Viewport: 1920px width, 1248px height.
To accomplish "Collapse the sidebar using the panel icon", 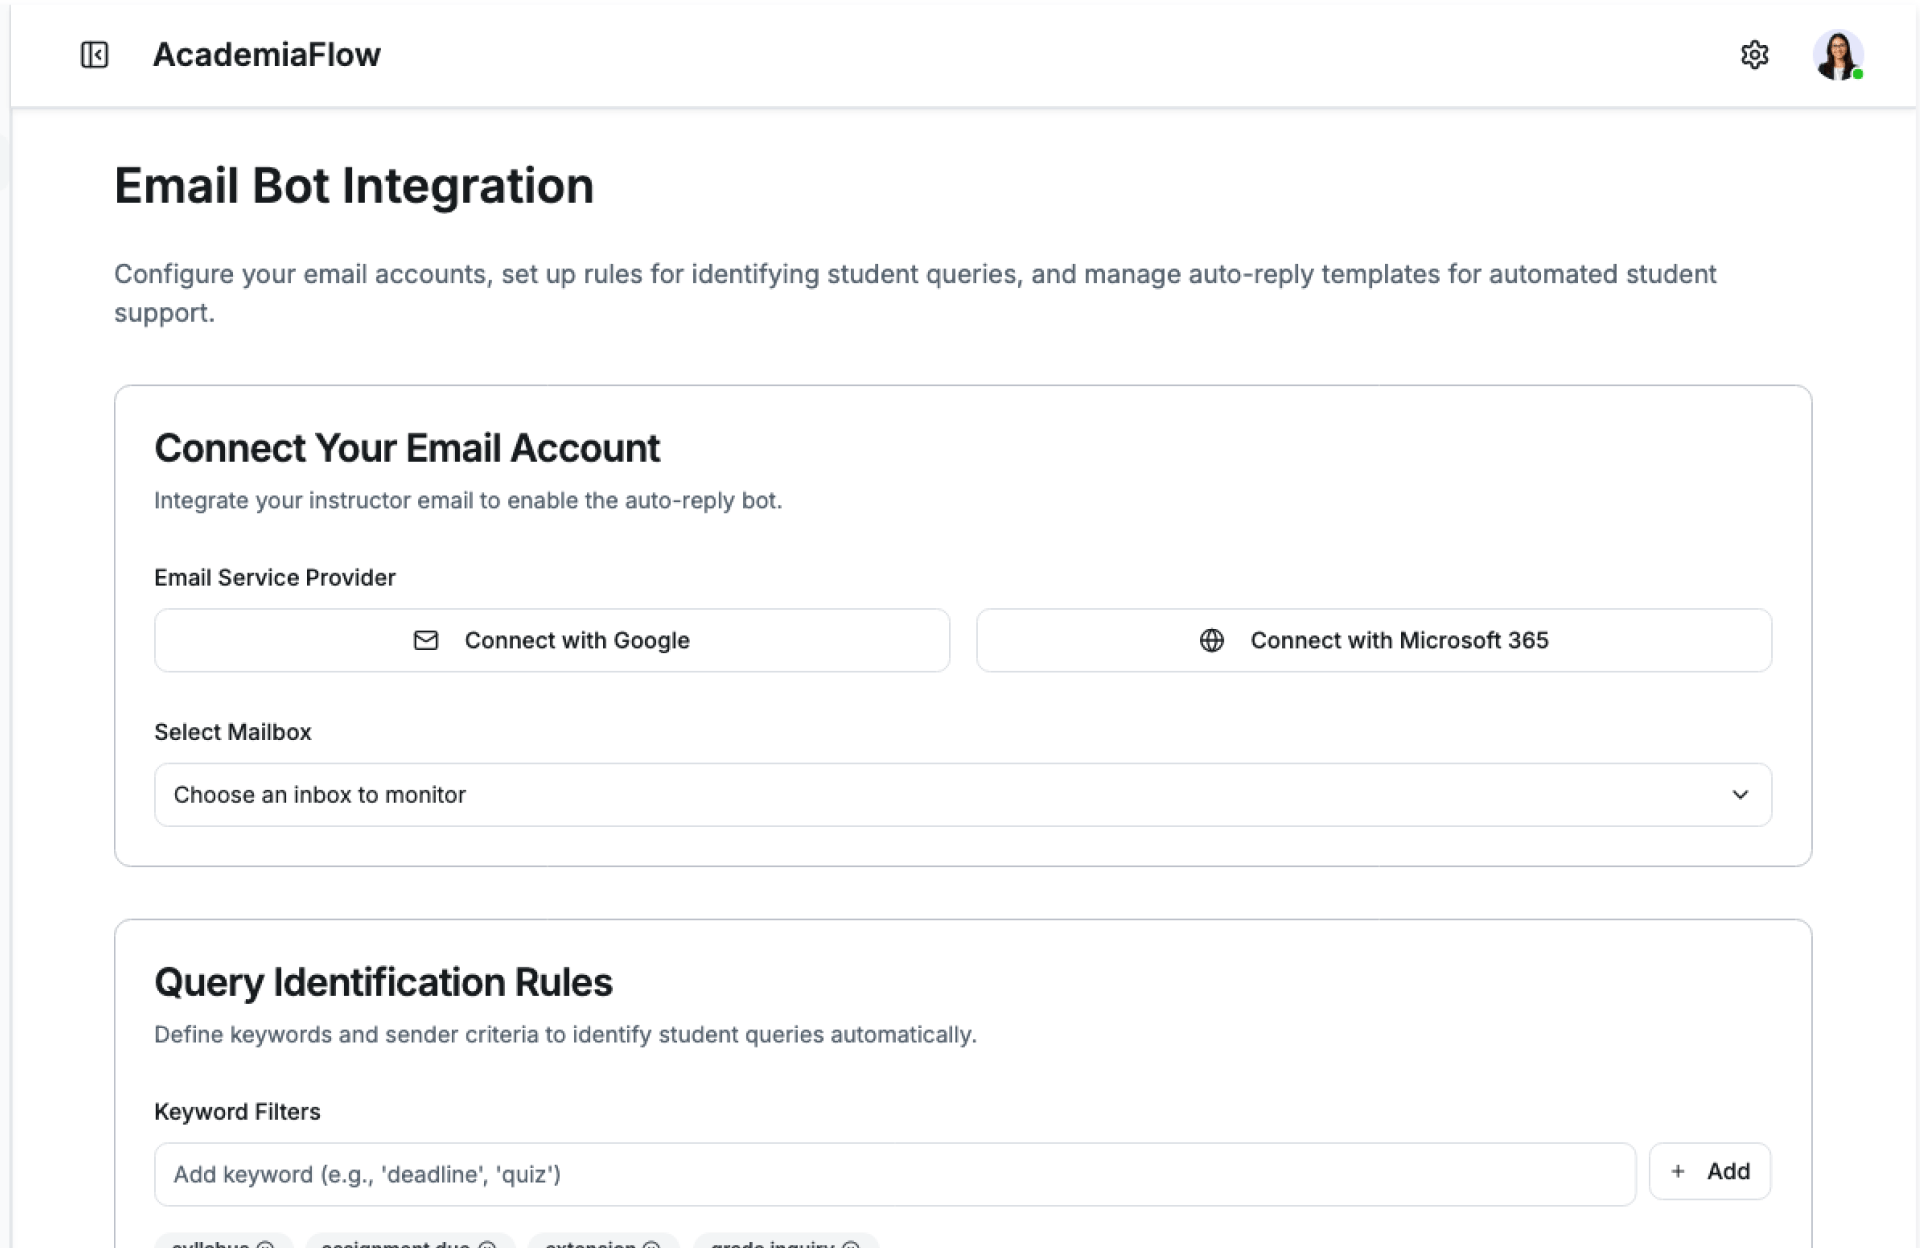I will pyautogui.click(x=94, y=54).
